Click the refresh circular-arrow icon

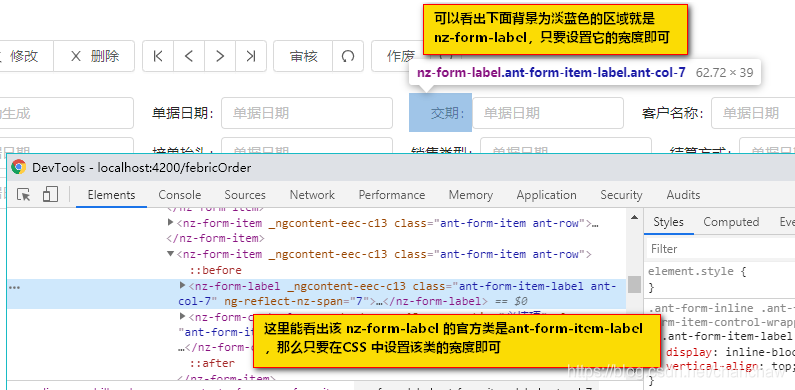348,56
